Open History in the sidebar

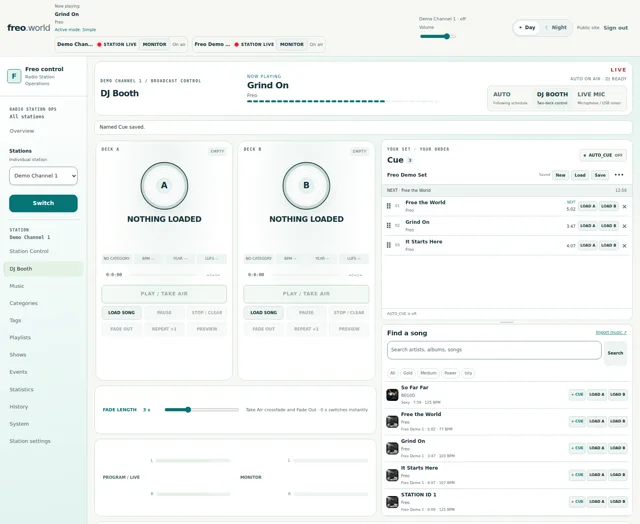pos(19,407)
